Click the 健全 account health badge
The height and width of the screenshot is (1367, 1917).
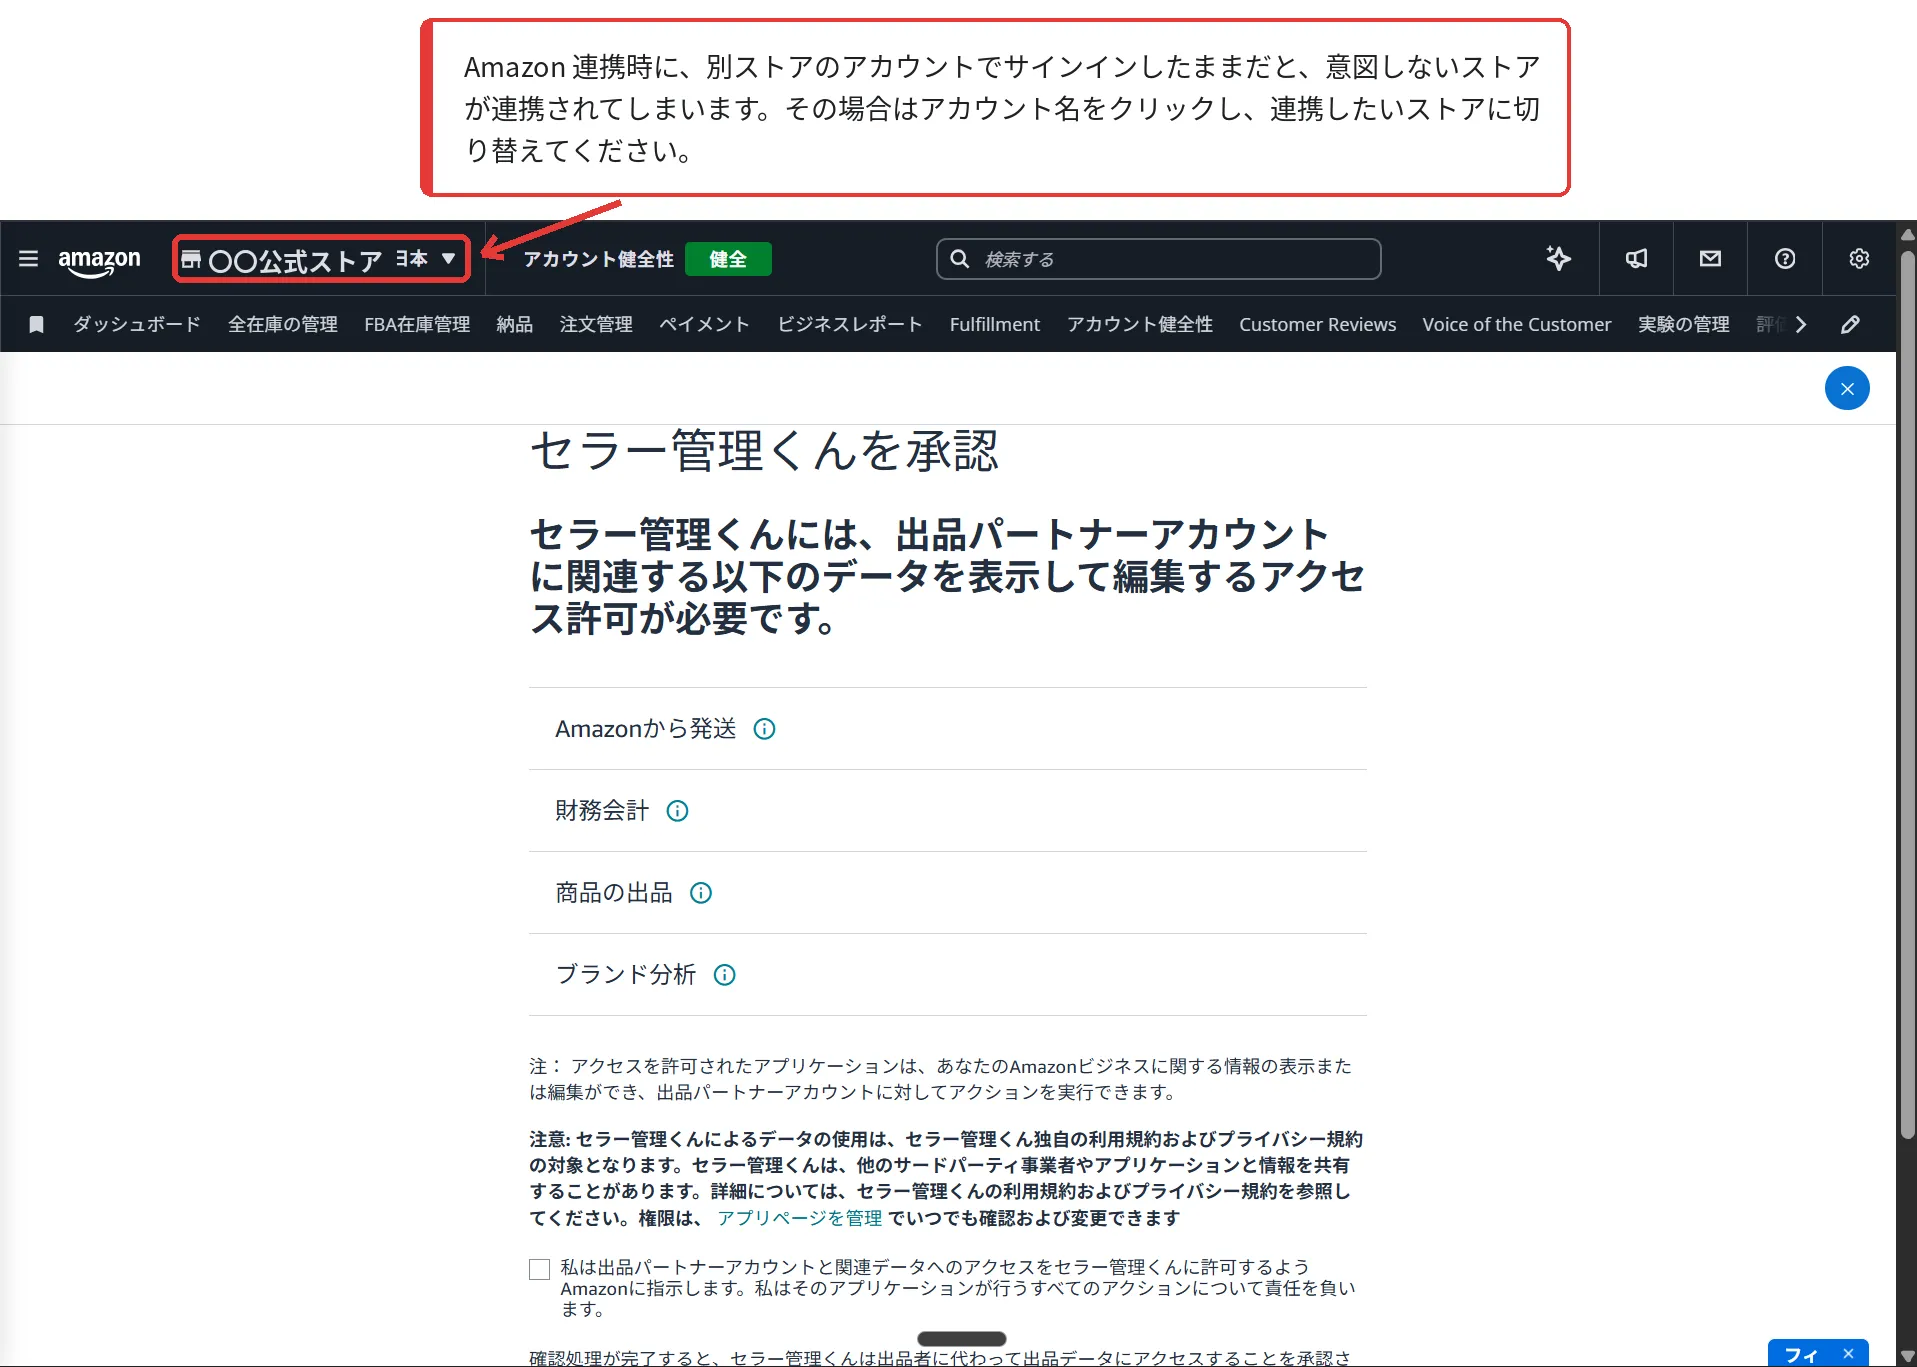click(728, 259)
